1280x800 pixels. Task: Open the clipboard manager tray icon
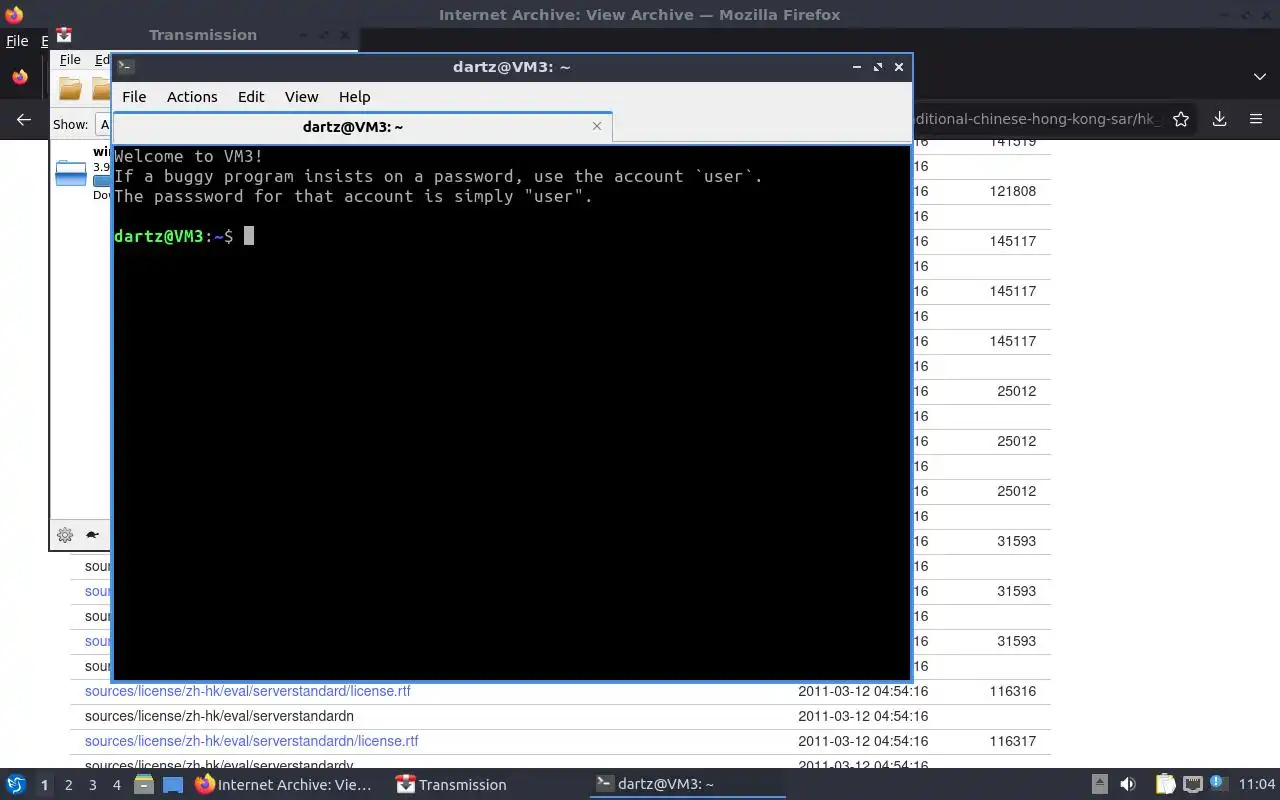(1165, 785)
